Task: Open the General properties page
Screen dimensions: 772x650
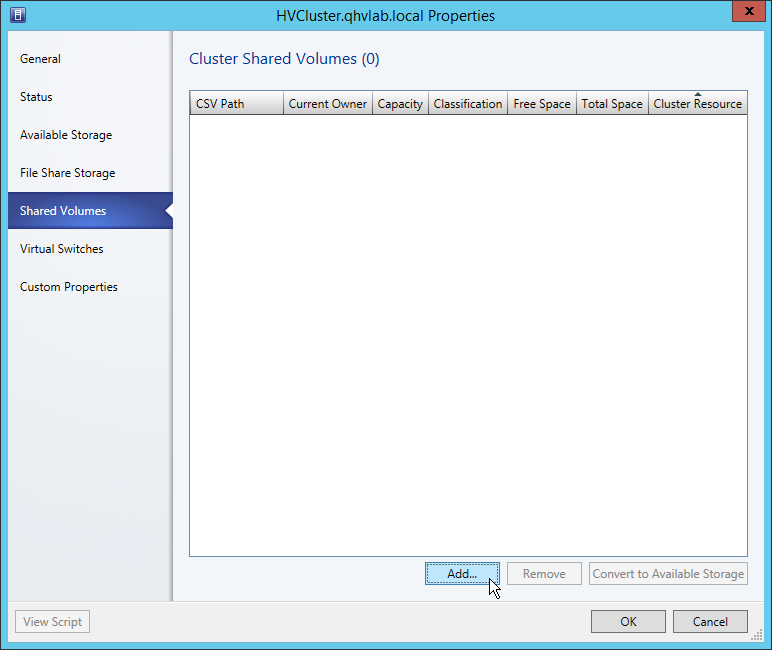Action: tap(40, 59)
